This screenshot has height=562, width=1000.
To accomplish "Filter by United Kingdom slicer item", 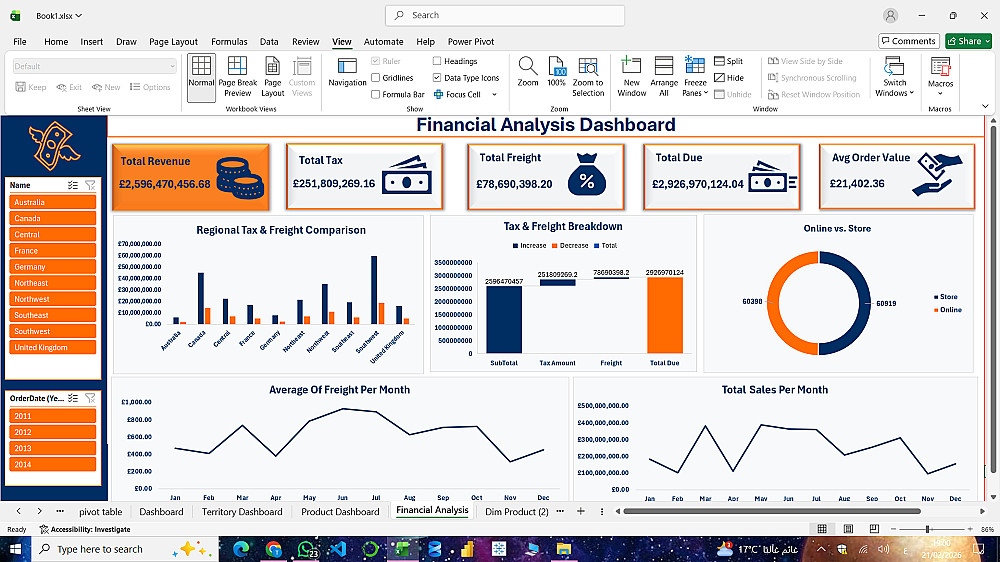I will [52, 348].
